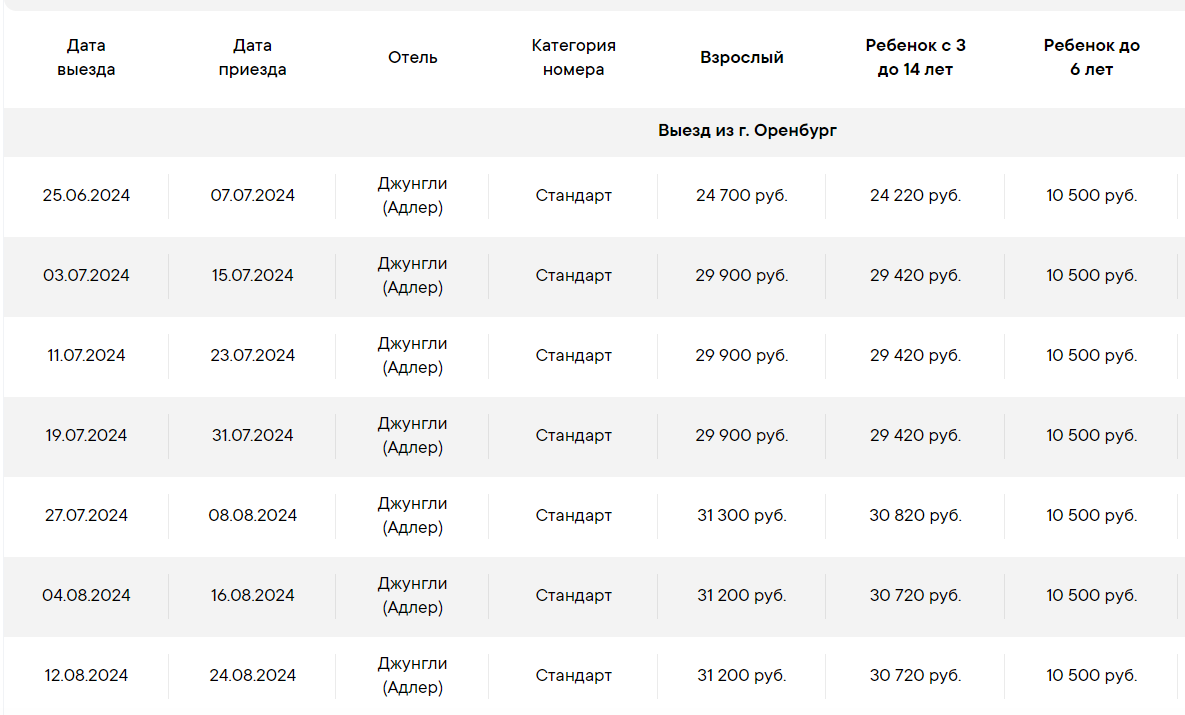
Task: Click arrival date 24.08.2024
Action: [x=252, y=676]
